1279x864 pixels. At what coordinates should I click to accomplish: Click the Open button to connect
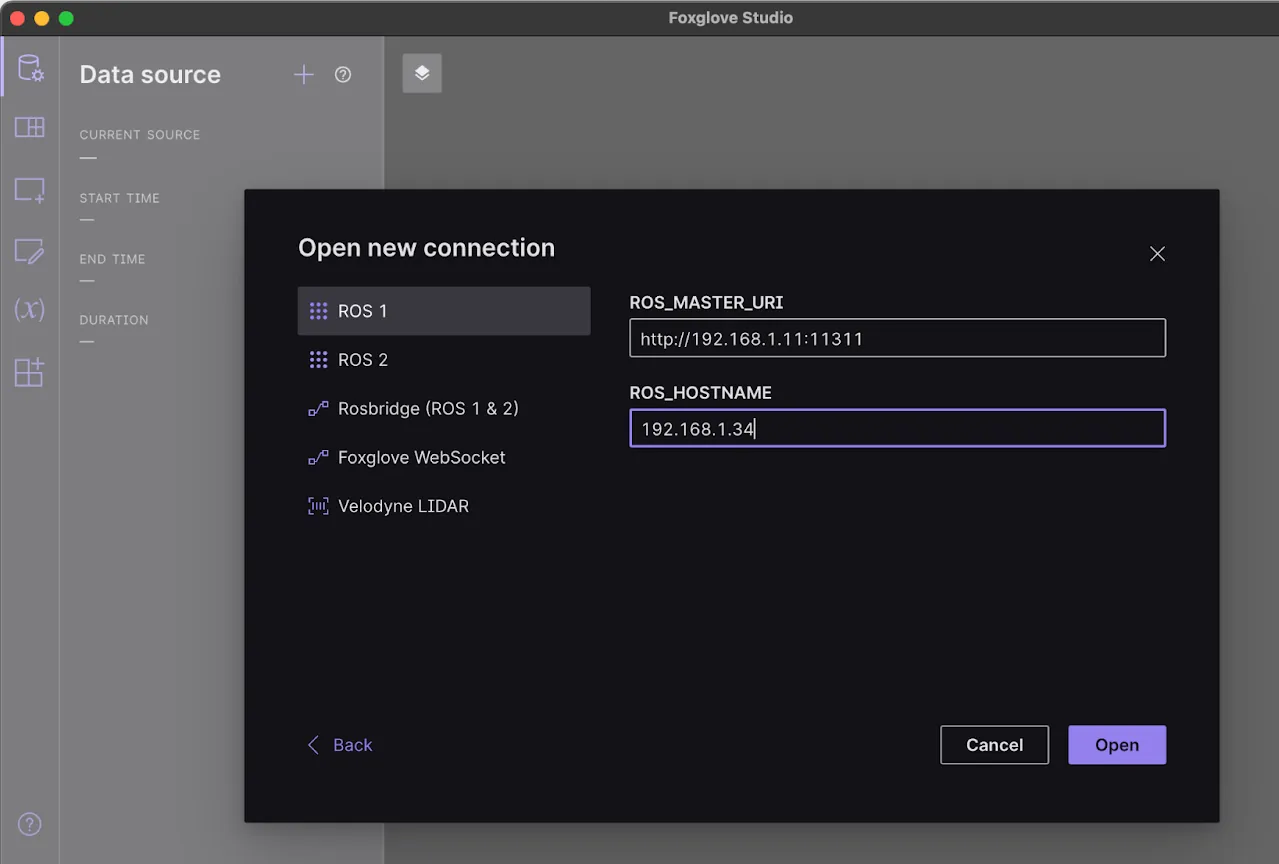tap(1116, 744)
